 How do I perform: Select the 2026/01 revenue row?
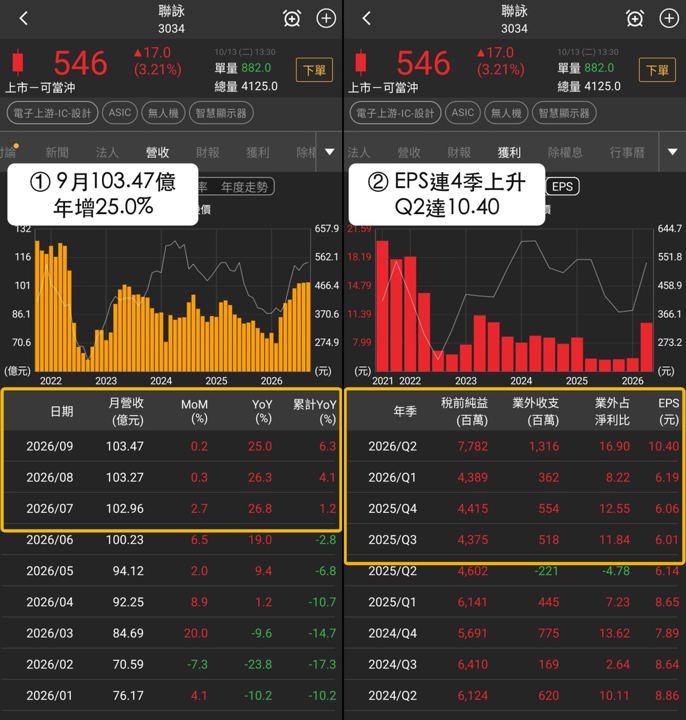coord(171,696)
